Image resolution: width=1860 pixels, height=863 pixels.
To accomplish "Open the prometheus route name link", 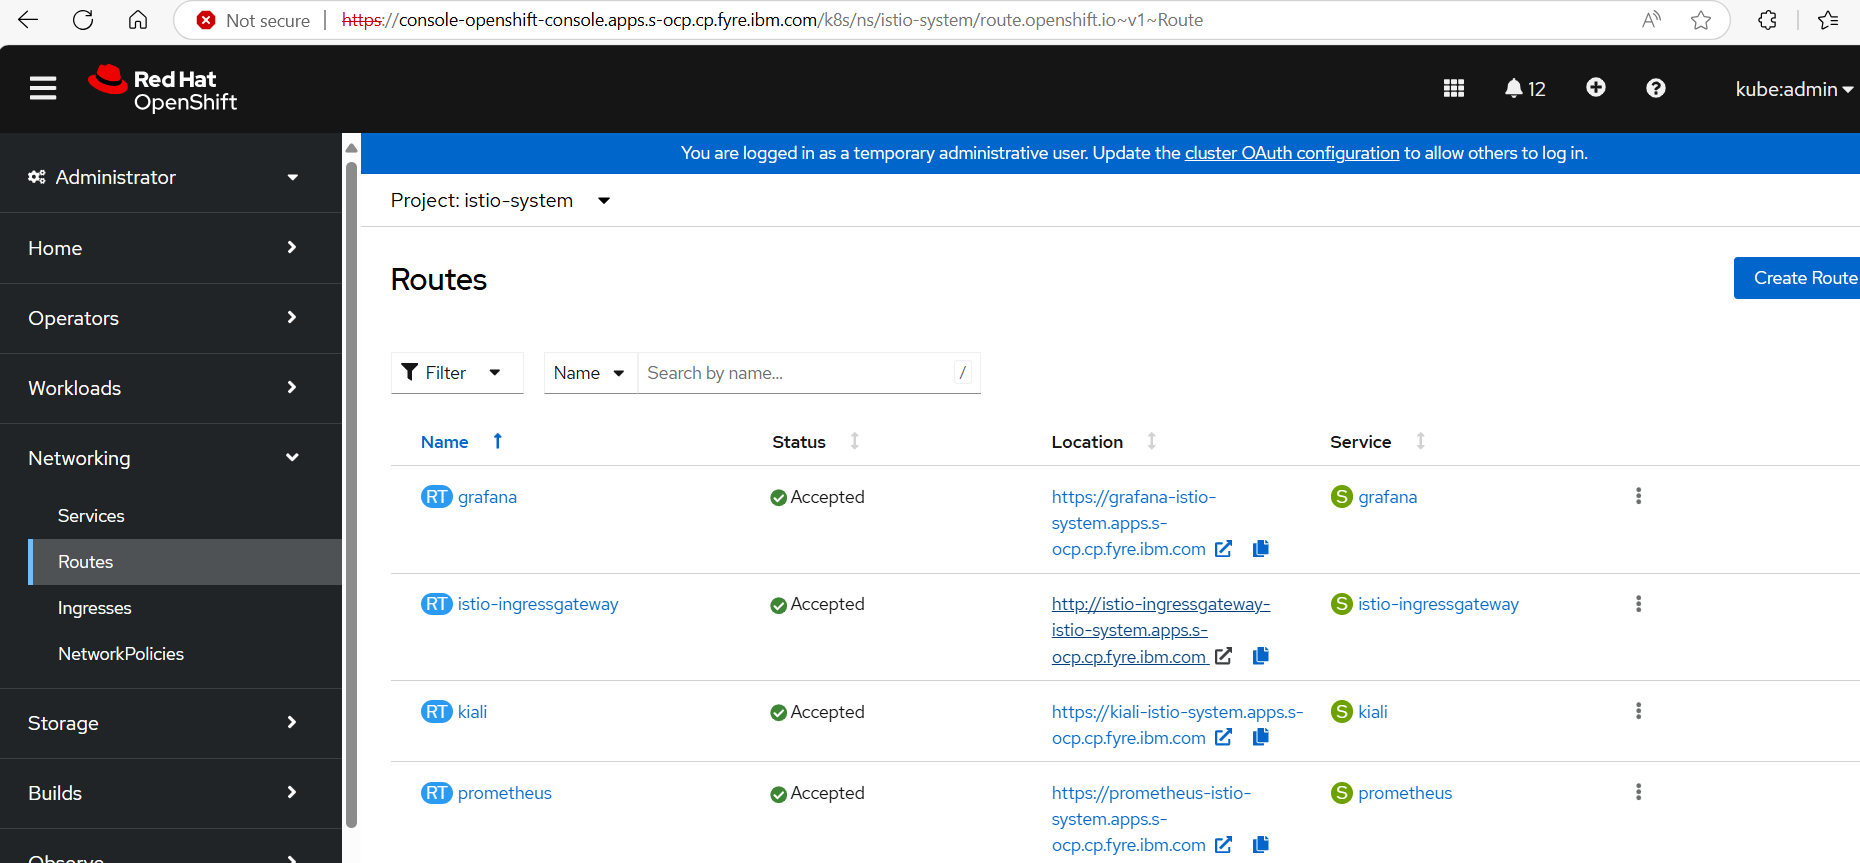I will click(505, 793).
